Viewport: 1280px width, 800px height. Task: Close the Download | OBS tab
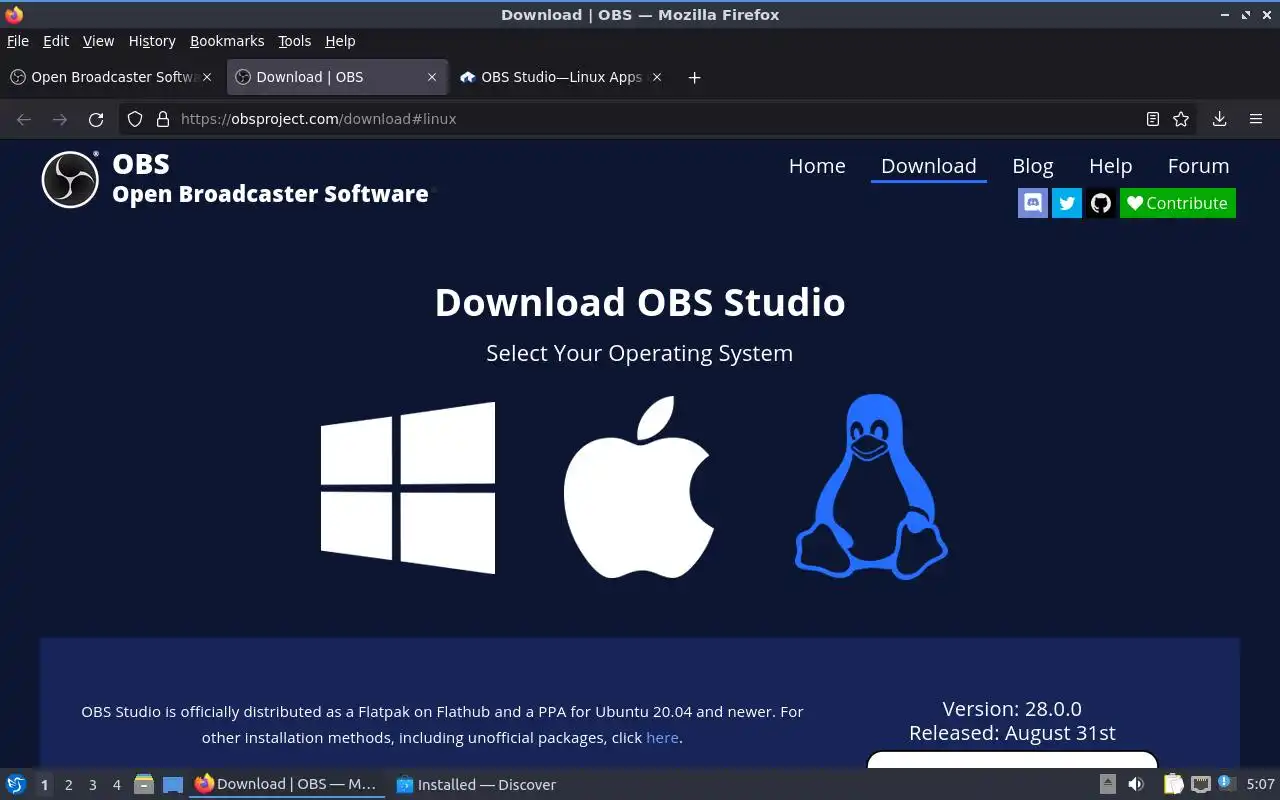click(x=432, y=77)
